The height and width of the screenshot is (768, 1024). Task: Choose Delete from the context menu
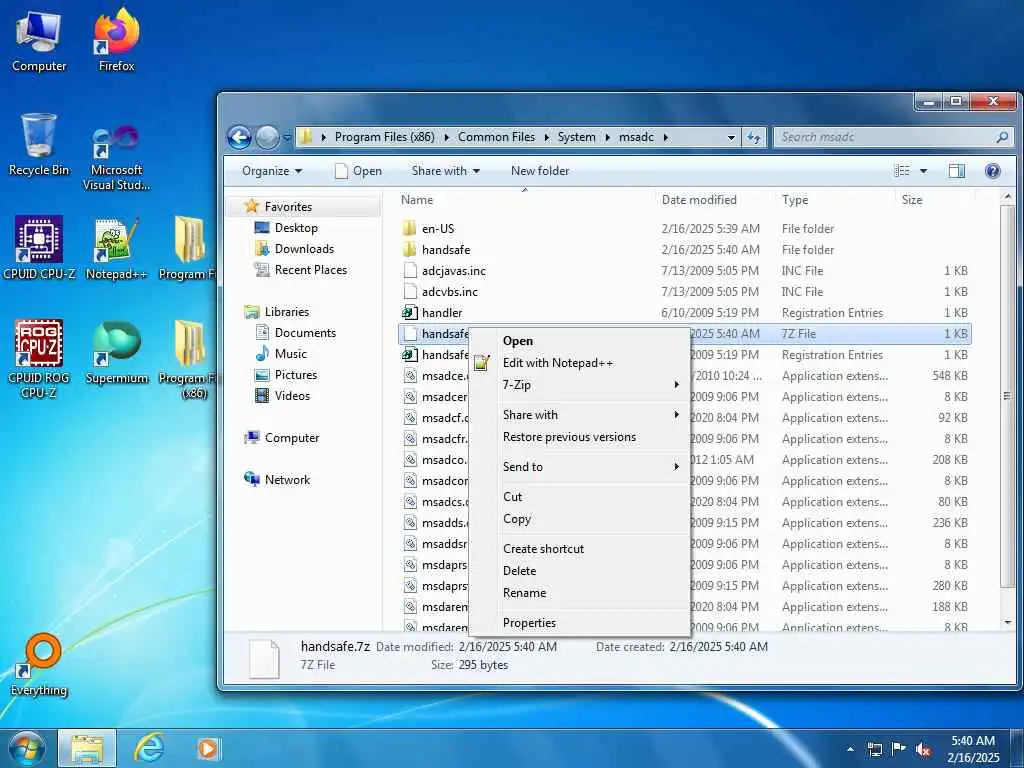click(x=579, y=571)
